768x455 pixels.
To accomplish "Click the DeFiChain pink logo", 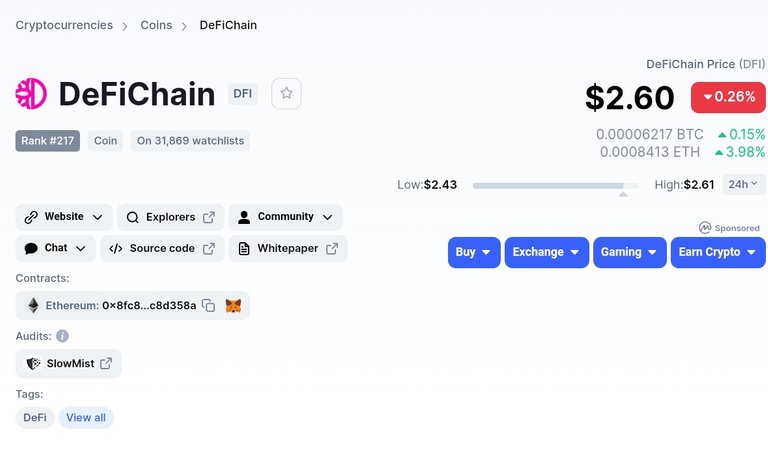I will tap(31, 94).
